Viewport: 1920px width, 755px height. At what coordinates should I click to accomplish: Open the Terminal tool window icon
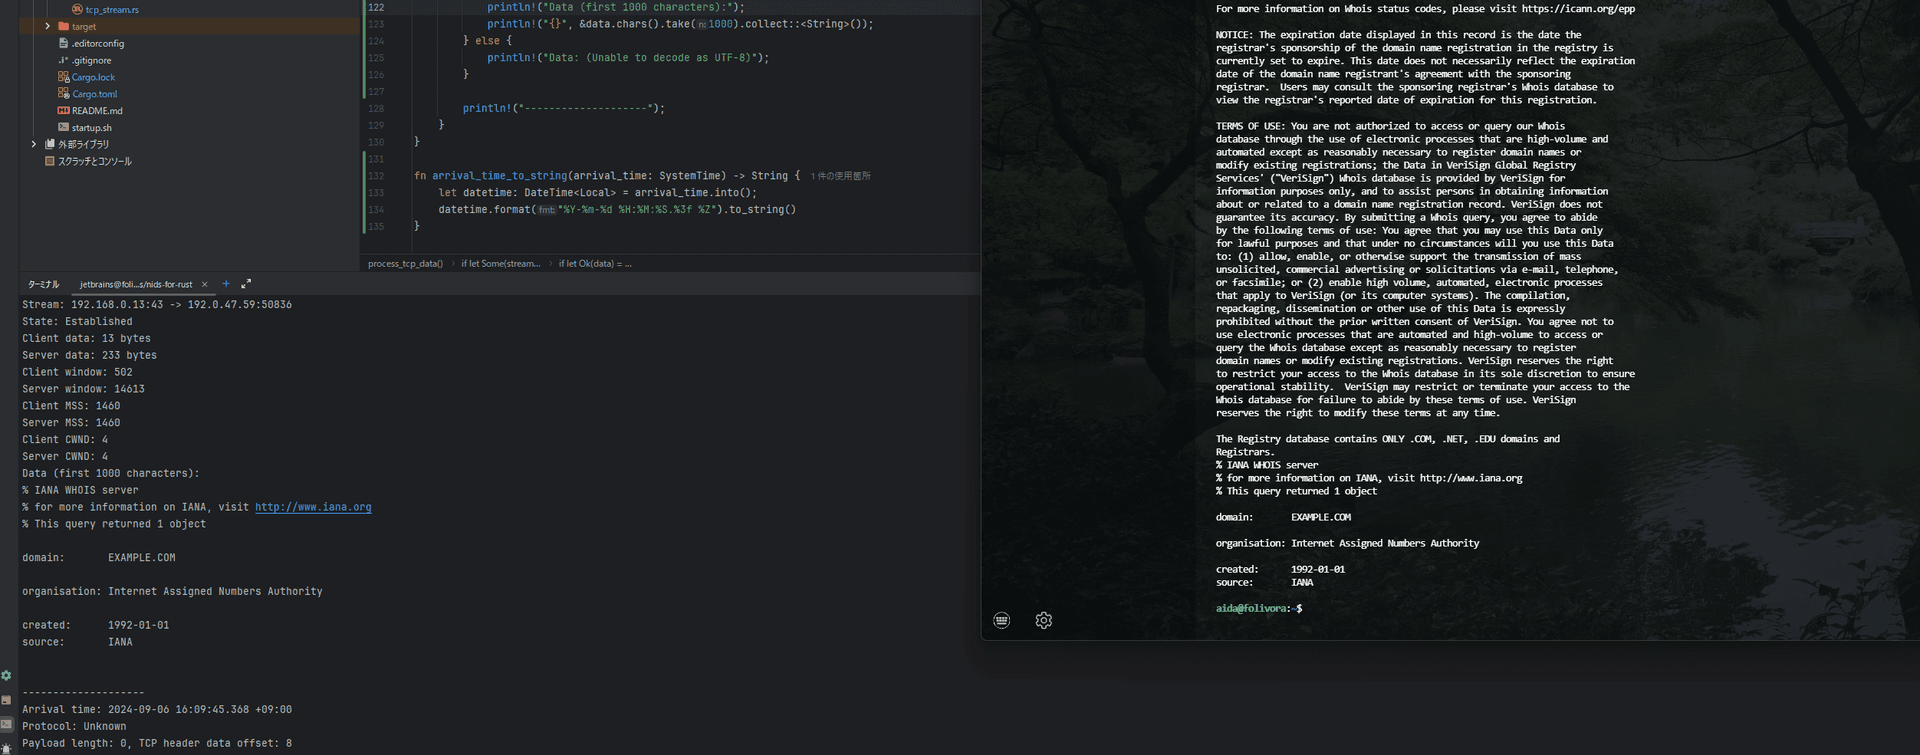[x=6, y=724]
